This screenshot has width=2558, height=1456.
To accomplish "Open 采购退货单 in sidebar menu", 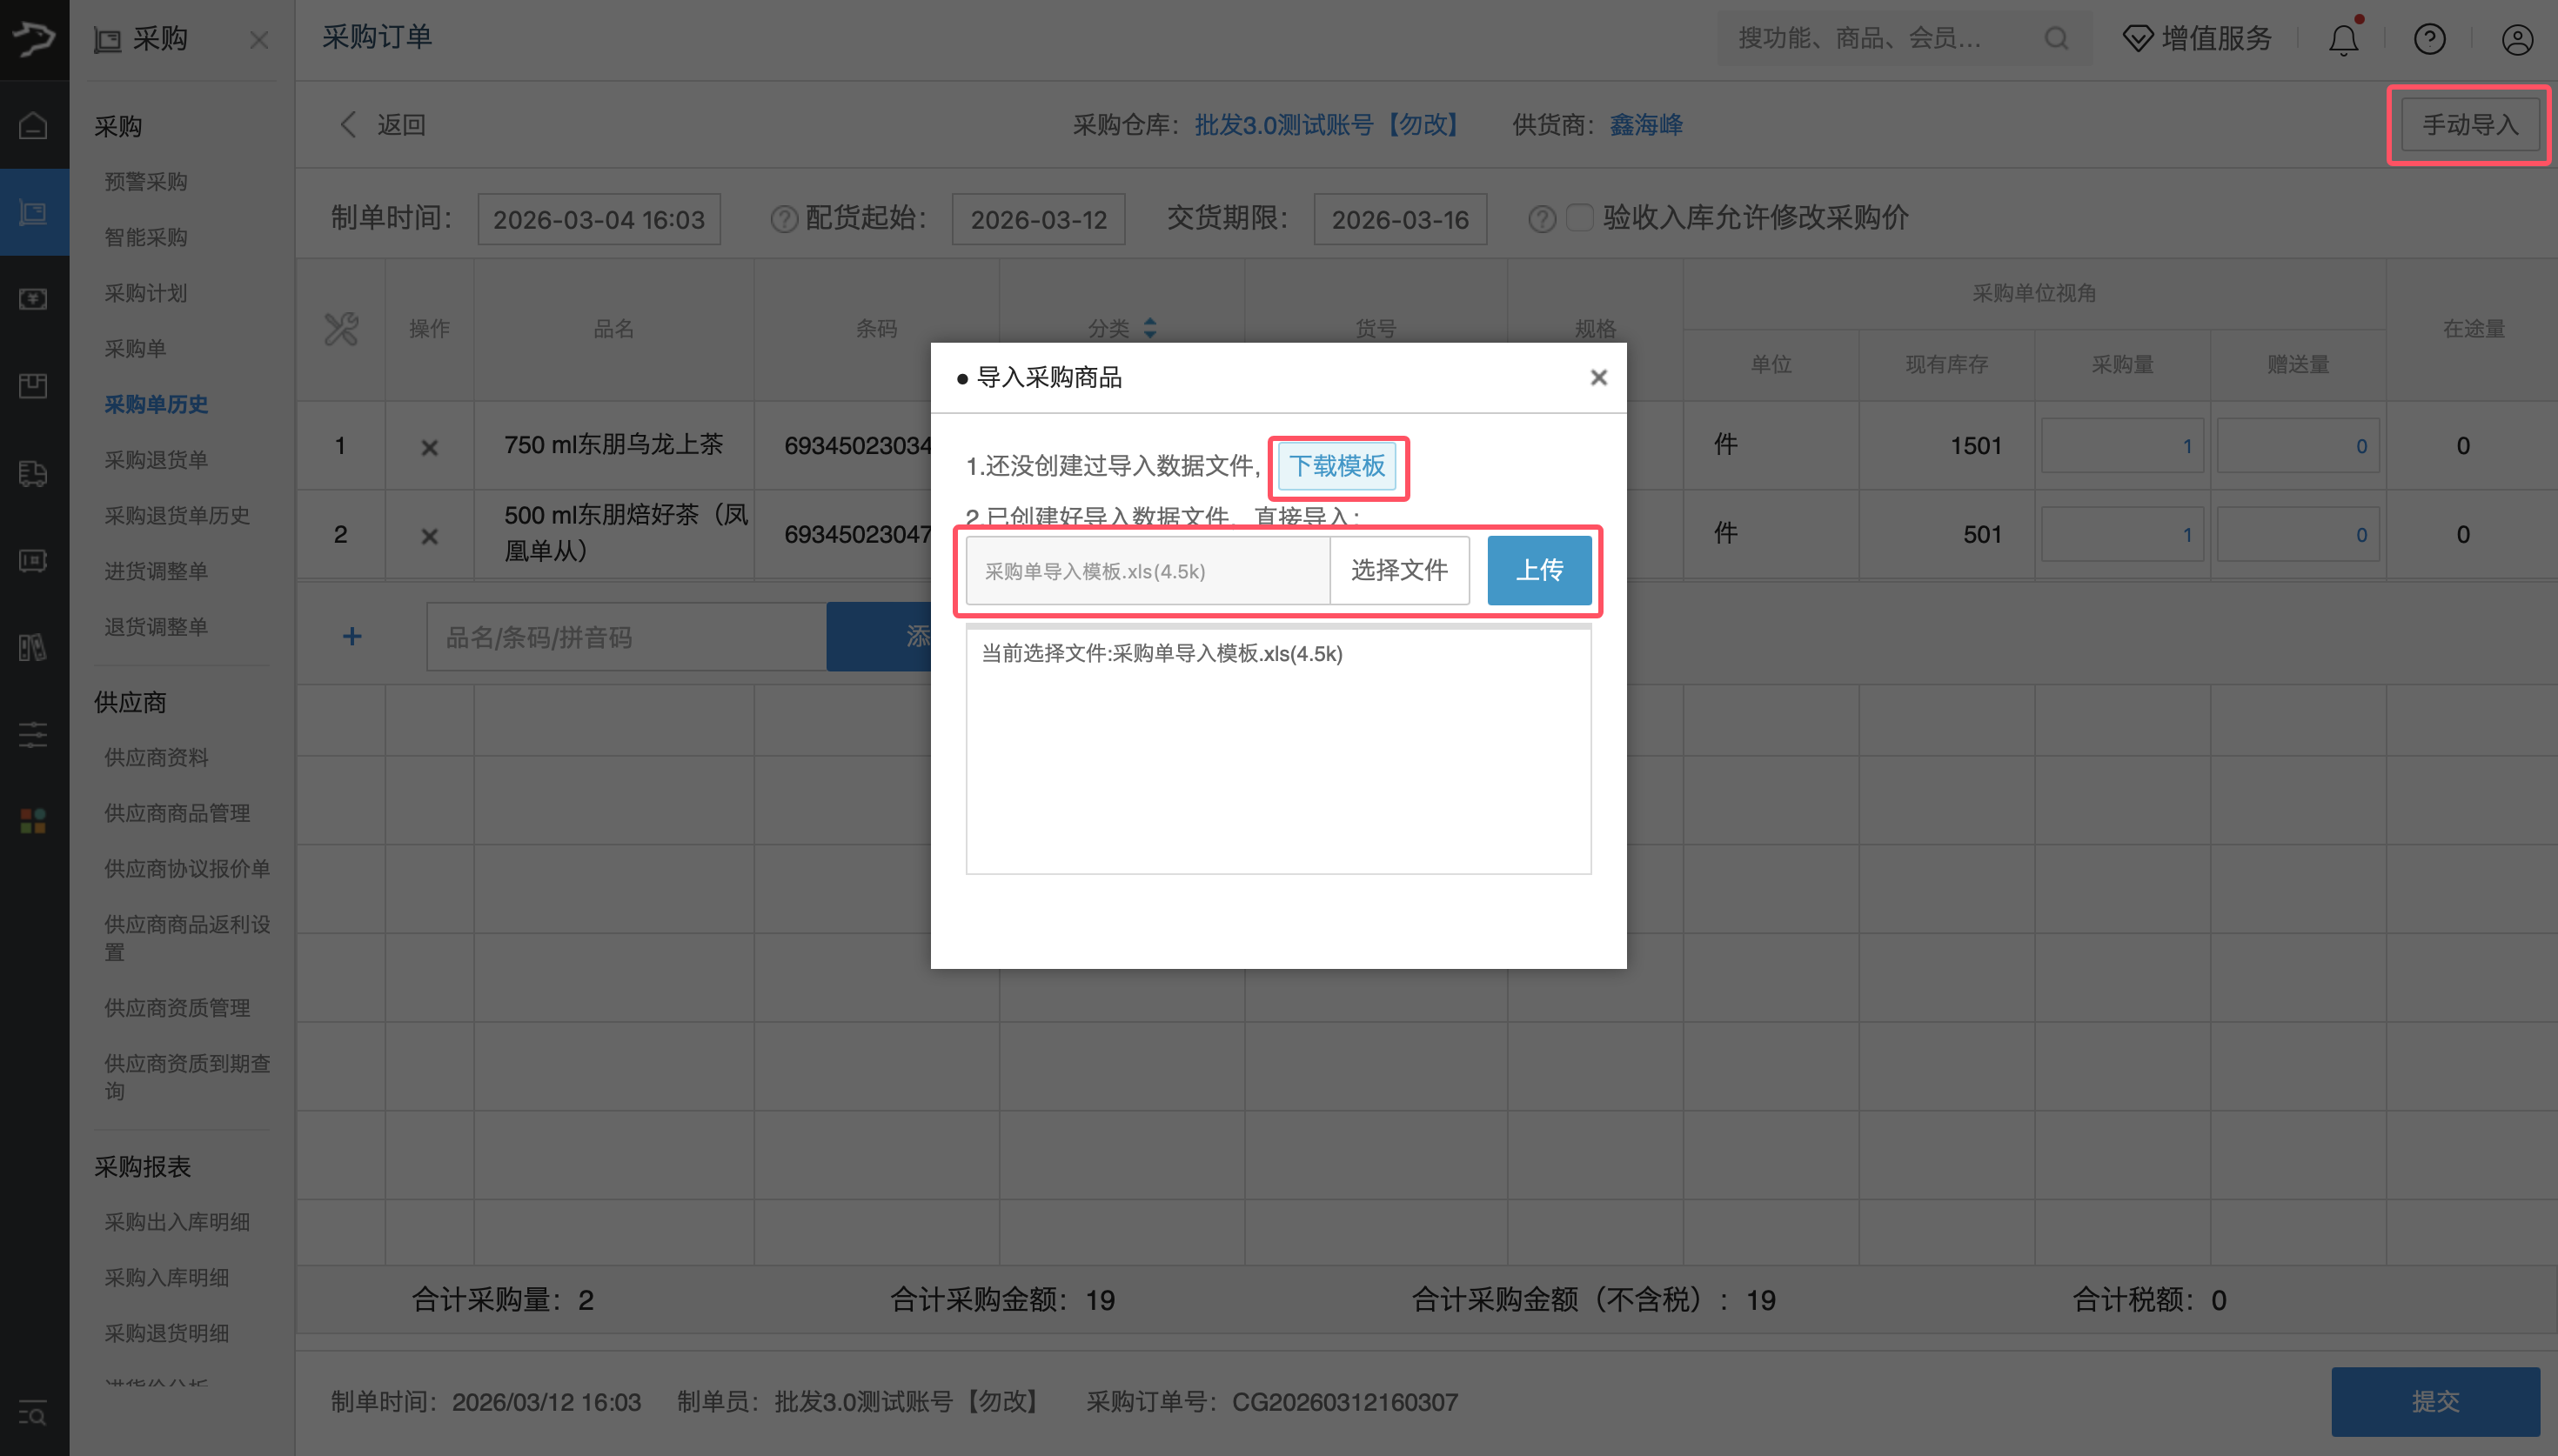I will coord(156,460).
